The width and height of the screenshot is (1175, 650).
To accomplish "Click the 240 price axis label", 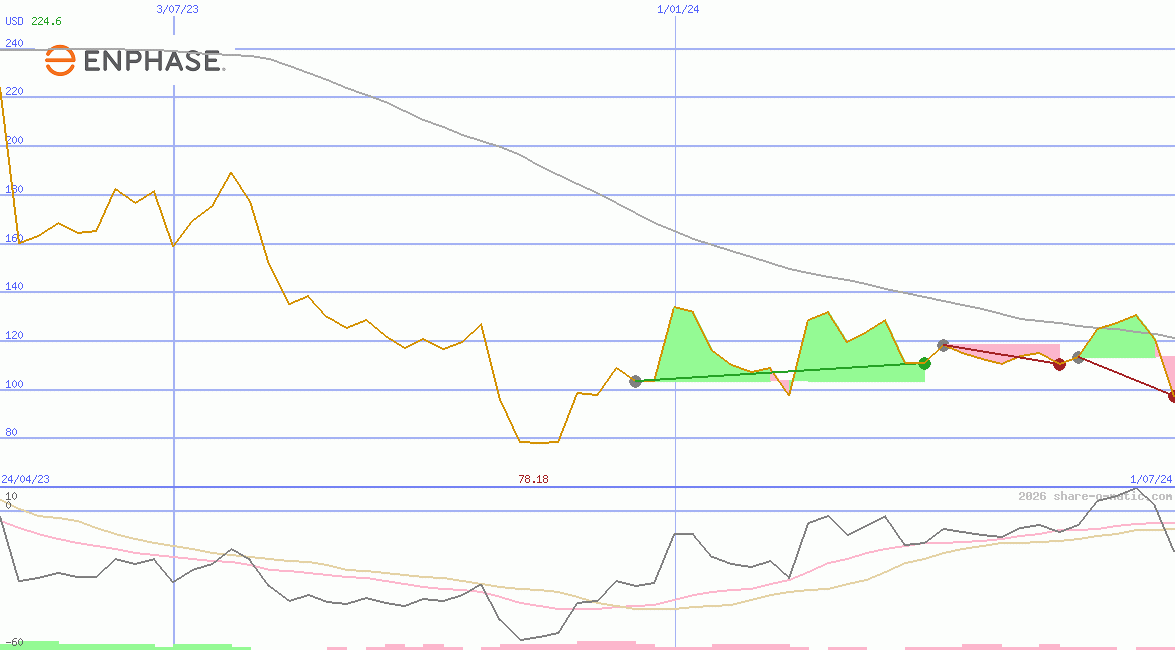I will pyautogui.click(x=12, y=43).
